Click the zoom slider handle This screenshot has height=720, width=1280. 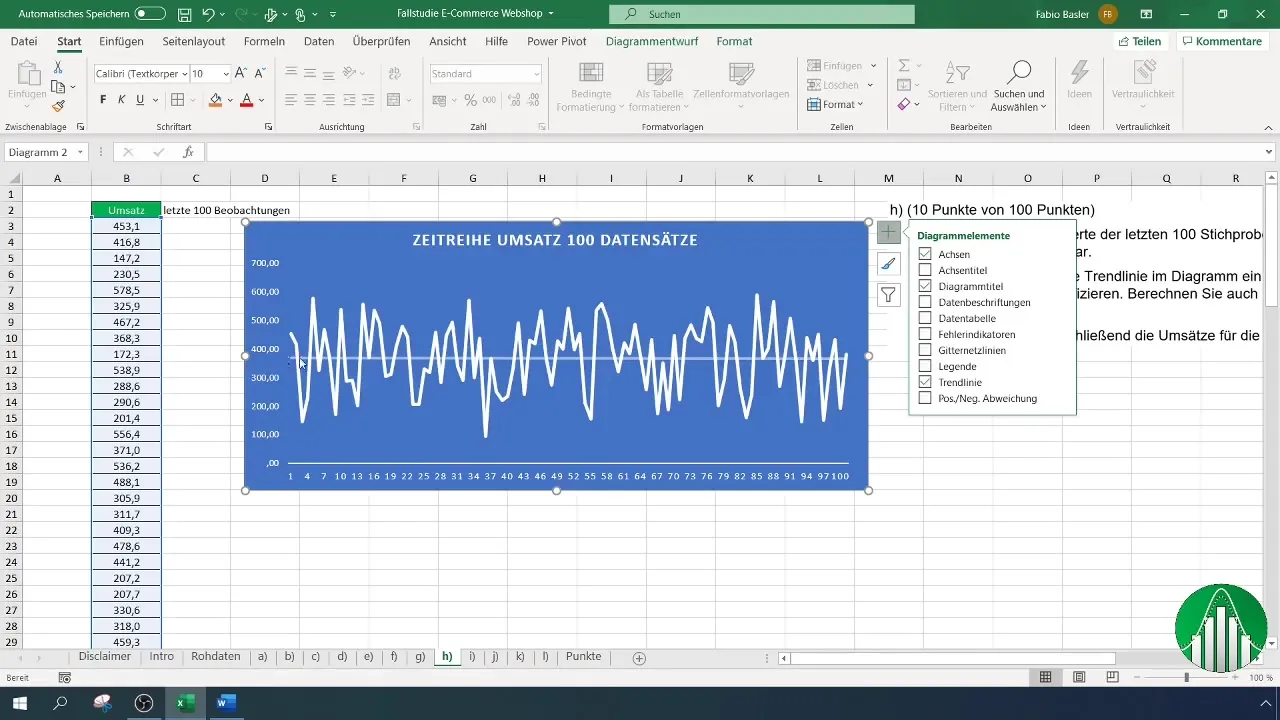point(1187,677)
